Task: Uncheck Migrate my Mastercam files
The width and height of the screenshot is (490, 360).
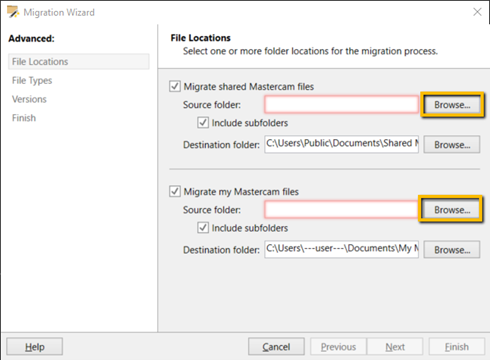Action: pos(175,191)
